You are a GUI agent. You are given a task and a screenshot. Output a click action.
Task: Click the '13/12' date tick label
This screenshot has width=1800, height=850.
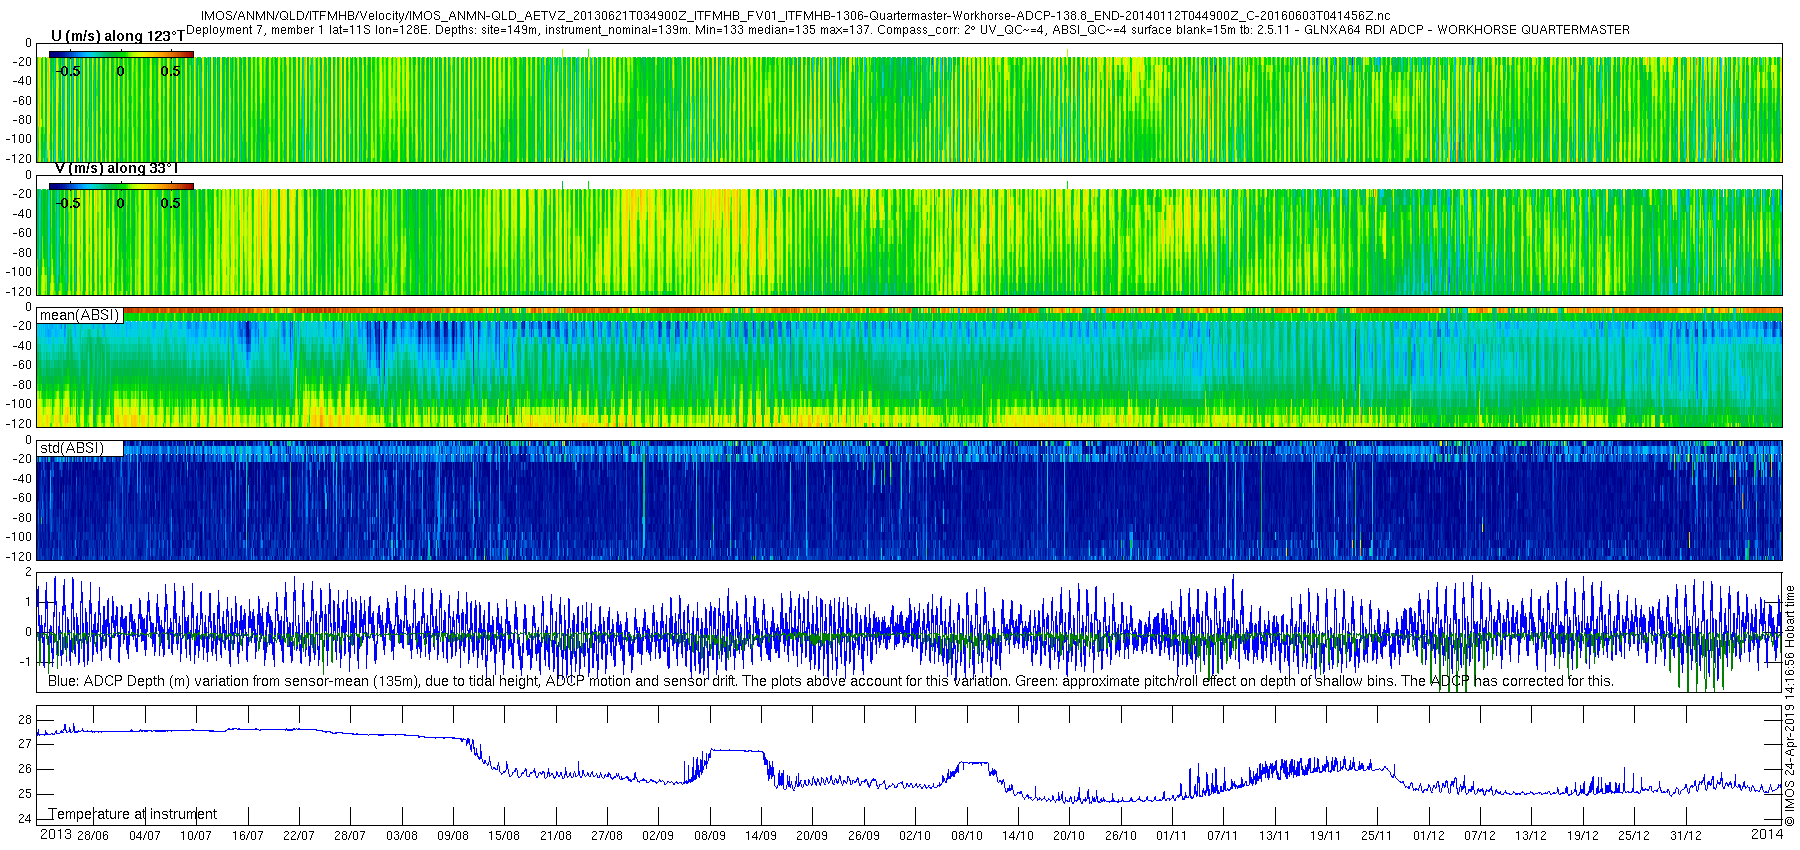(1531, 836)
